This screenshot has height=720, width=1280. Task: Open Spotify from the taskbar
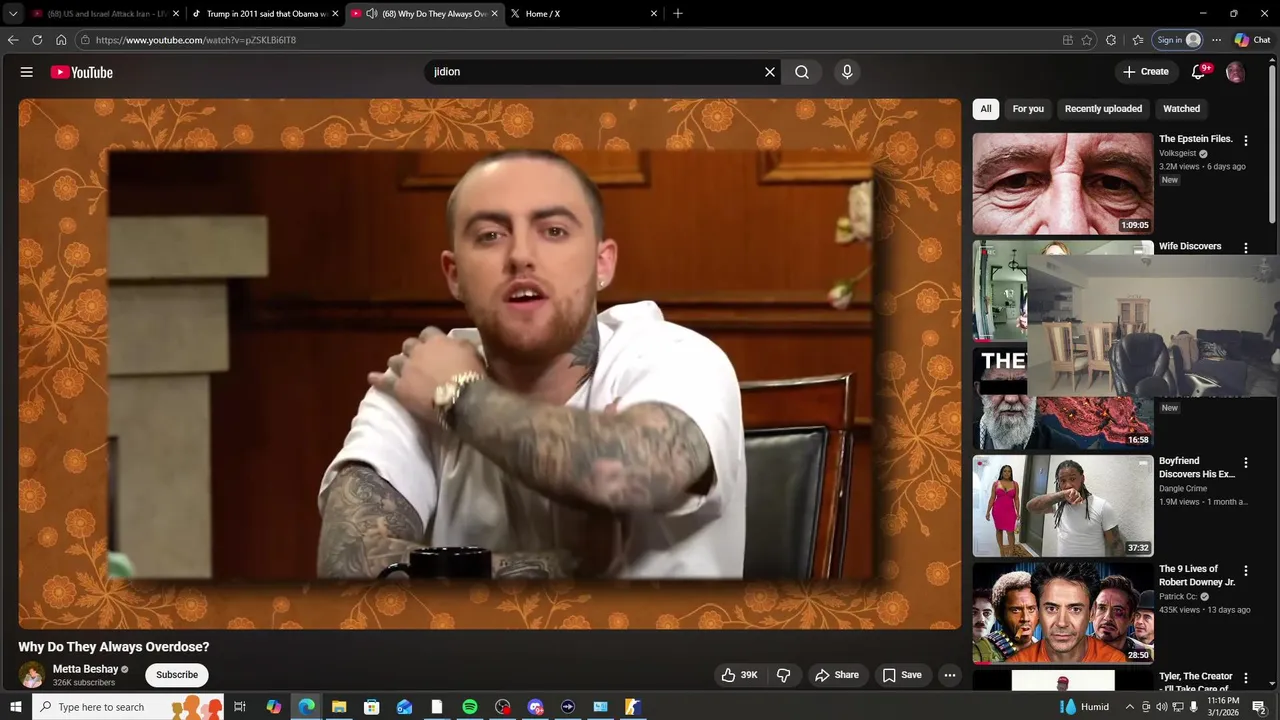pyautogui.click(x=470, y=707)
